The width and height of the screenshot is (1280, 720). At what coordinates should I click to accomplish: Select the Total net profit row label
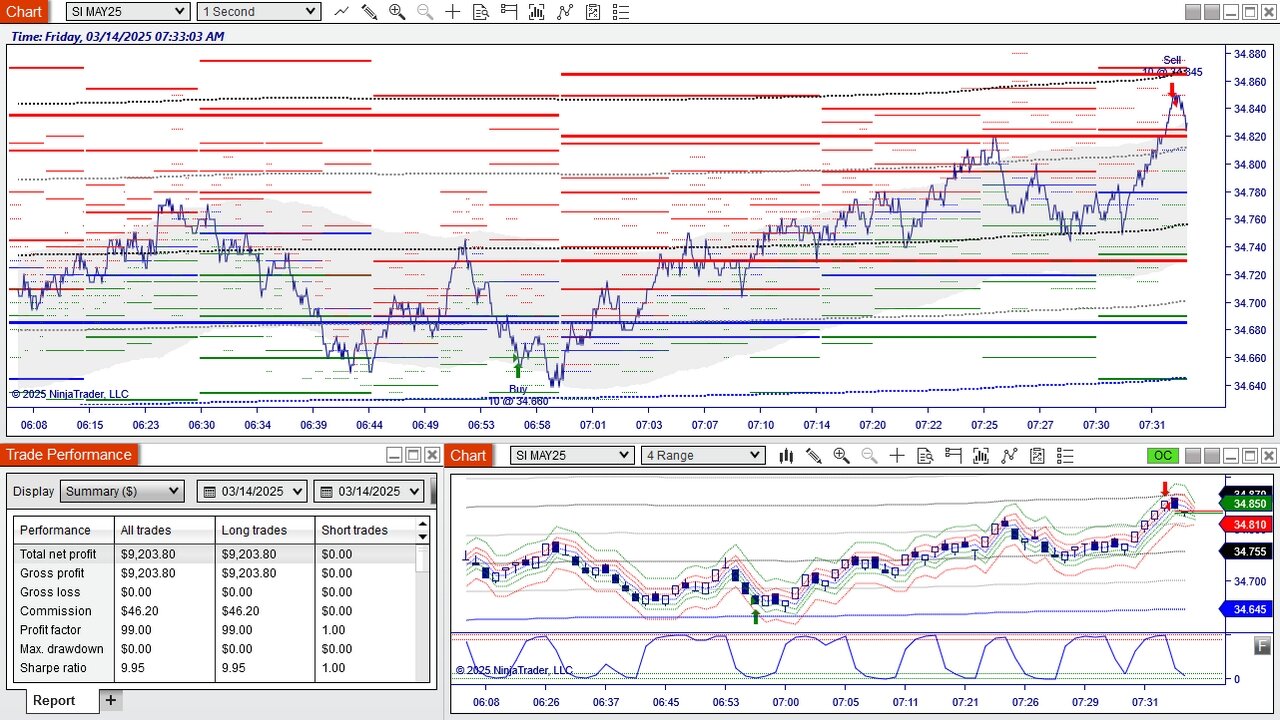[58, 554]
